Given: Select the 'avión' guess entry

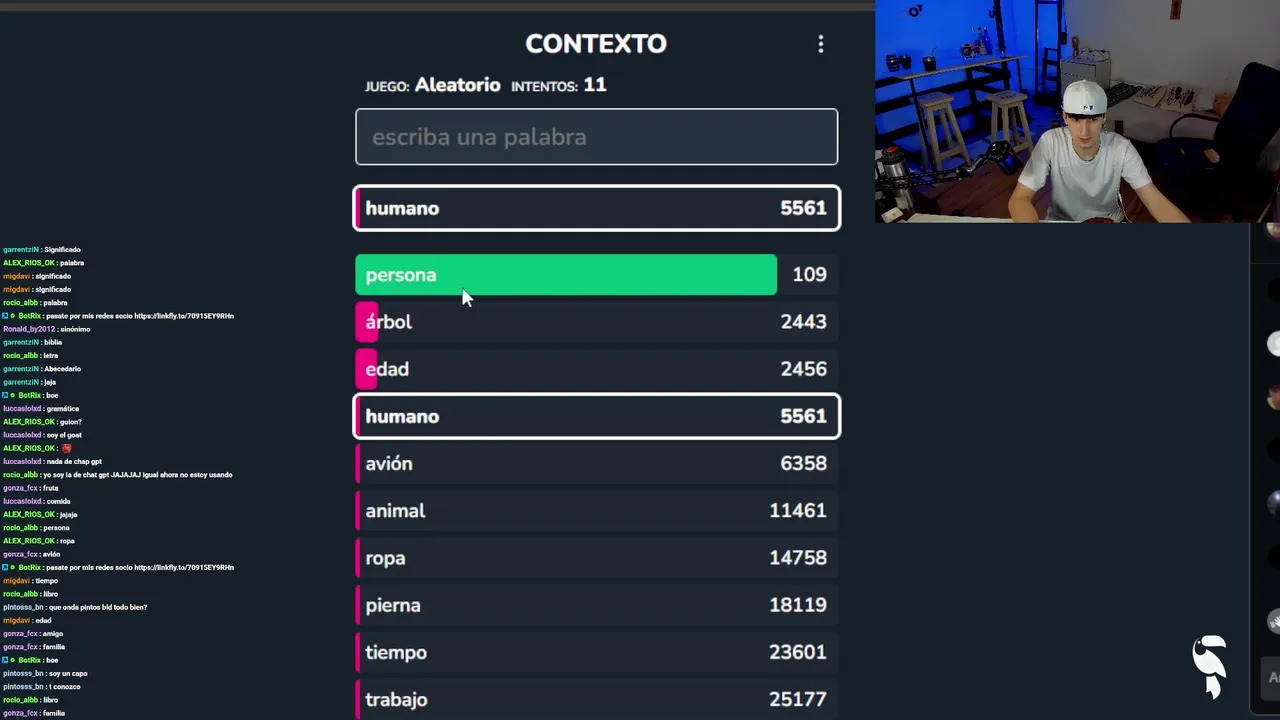Looking at the screenshot, I should coord(596,464).
